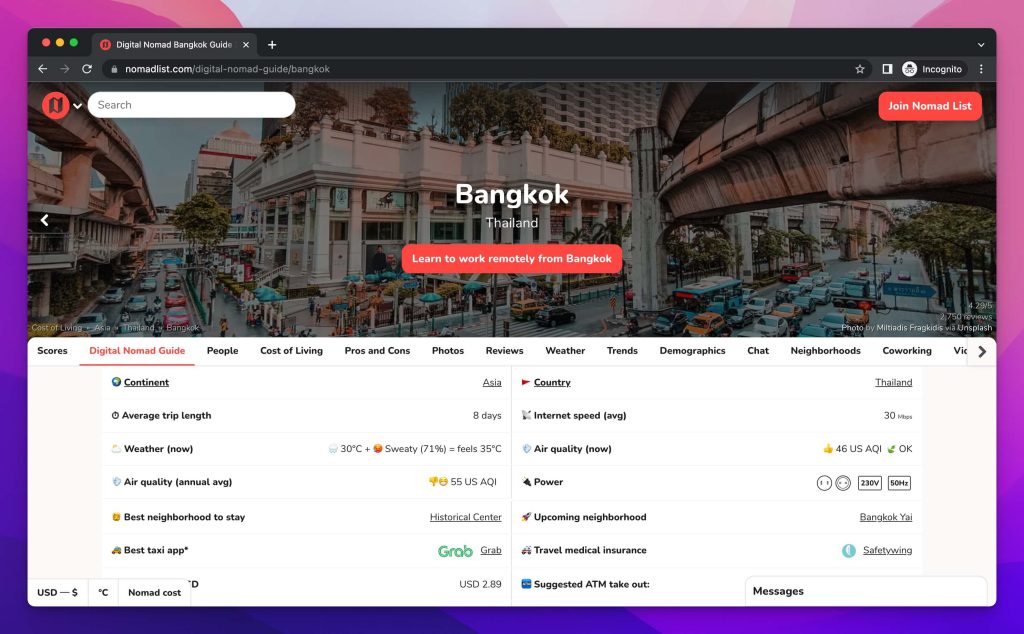Click browser forward arrow

click(65, 69)
